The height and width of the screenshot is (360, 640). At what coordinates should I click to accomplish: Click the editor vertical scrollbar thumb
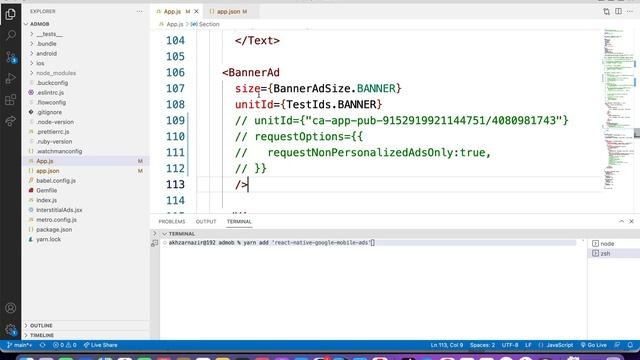click(637, 133)
